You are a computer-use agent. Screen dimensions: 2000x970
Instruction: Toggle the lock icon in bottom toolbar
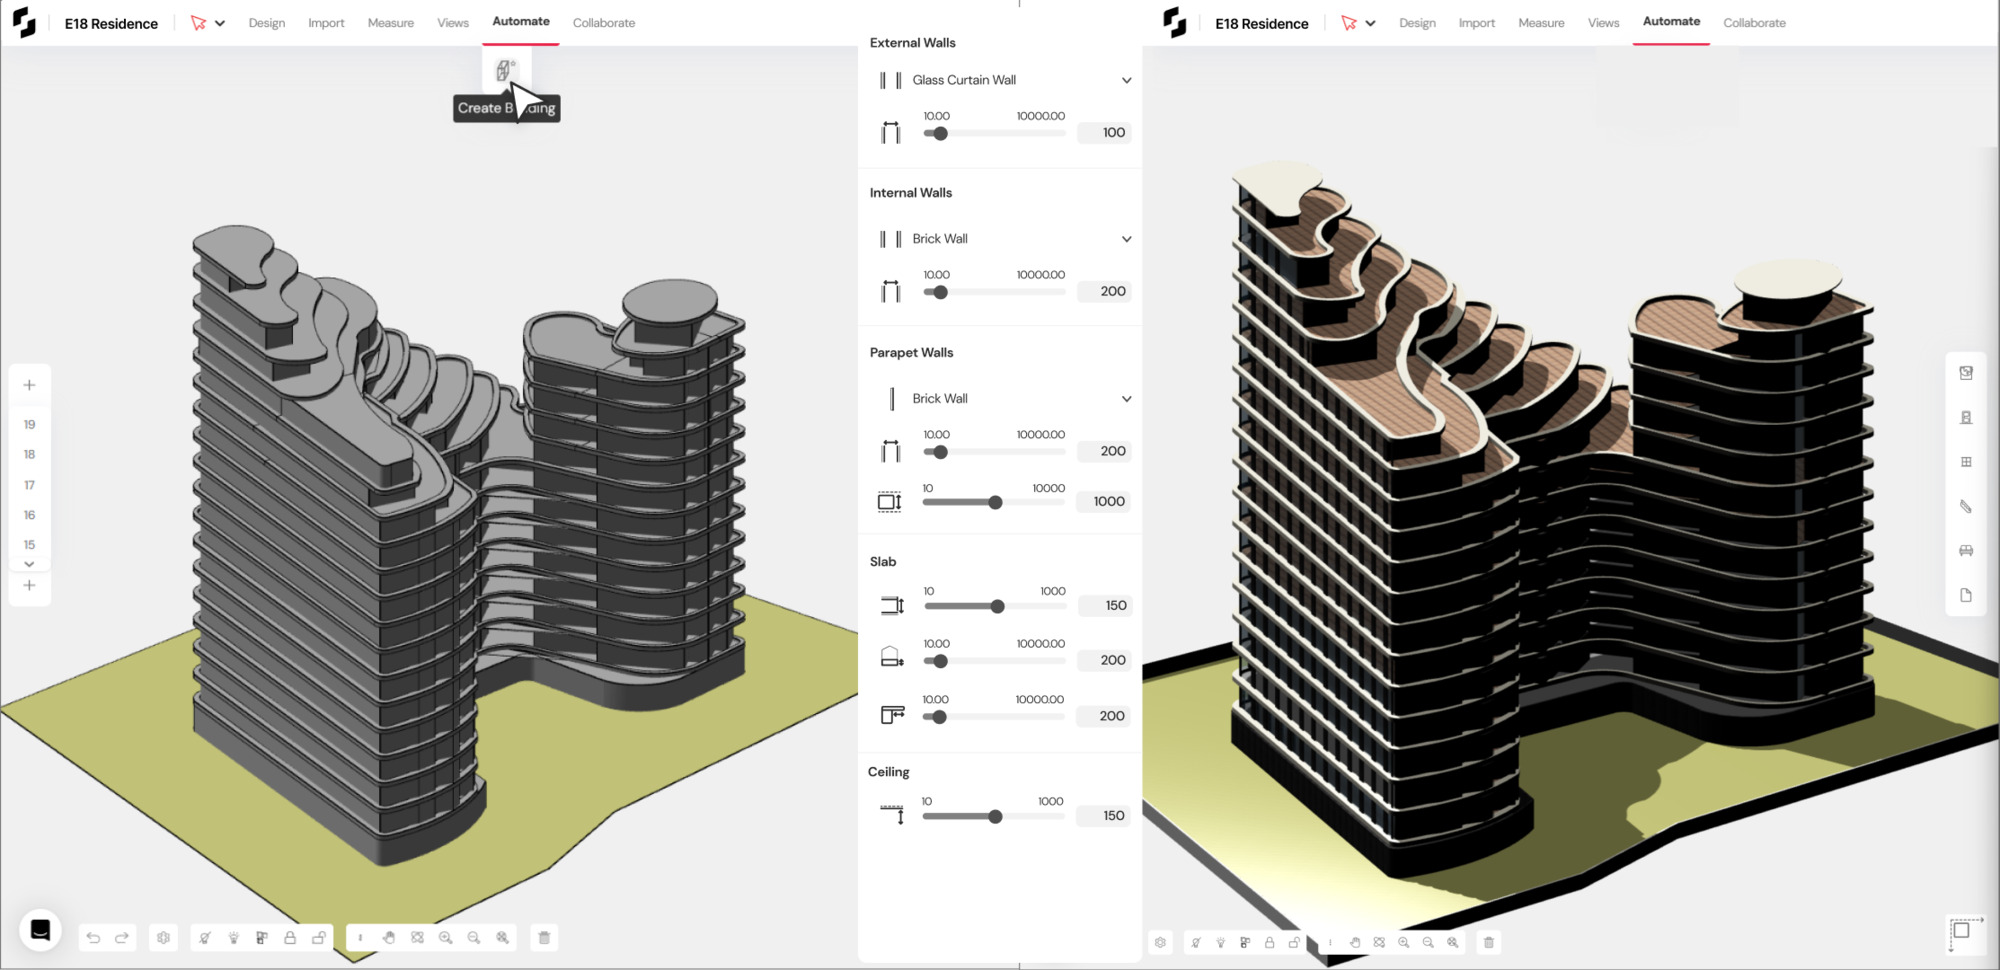coord(290,937)
